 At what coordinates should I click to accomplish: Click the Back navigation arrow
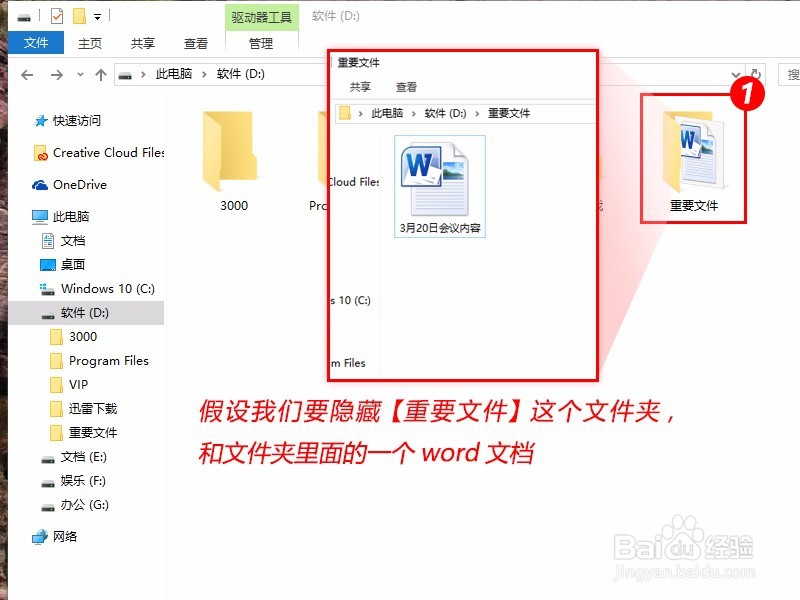[28, 74]
